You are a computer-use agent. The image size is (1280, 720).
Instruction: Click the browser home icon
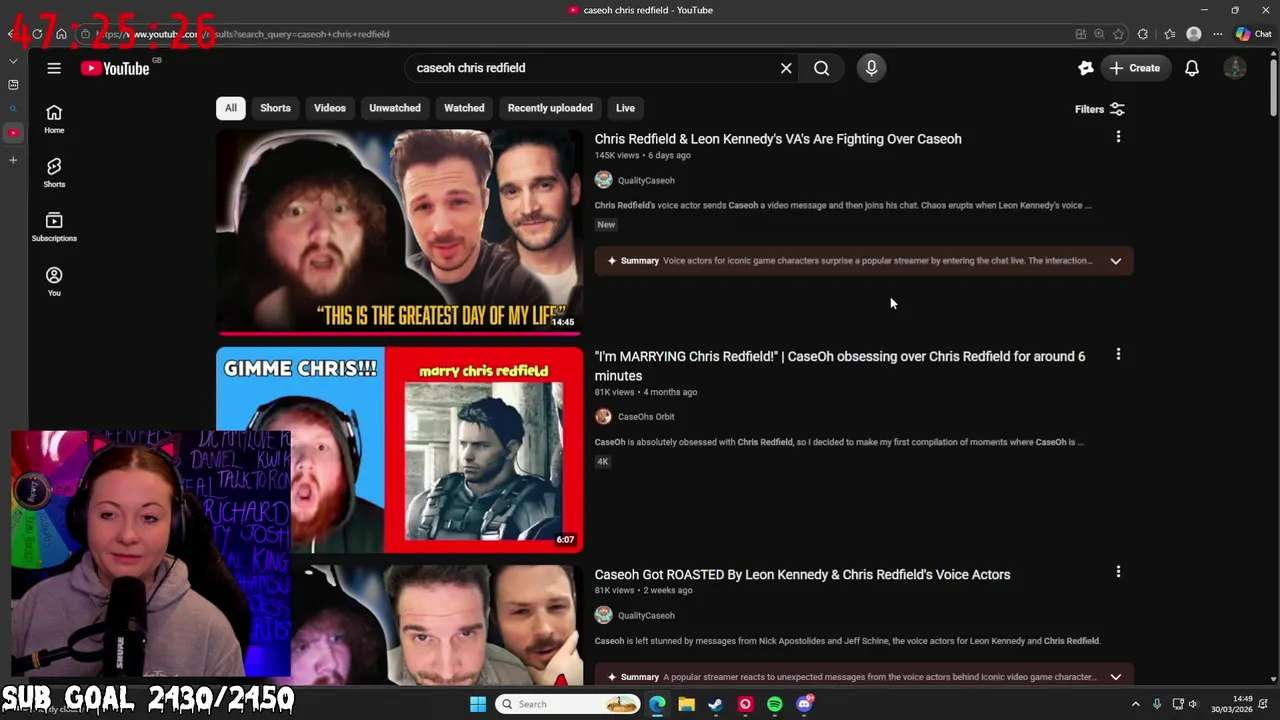click(61, 34)
